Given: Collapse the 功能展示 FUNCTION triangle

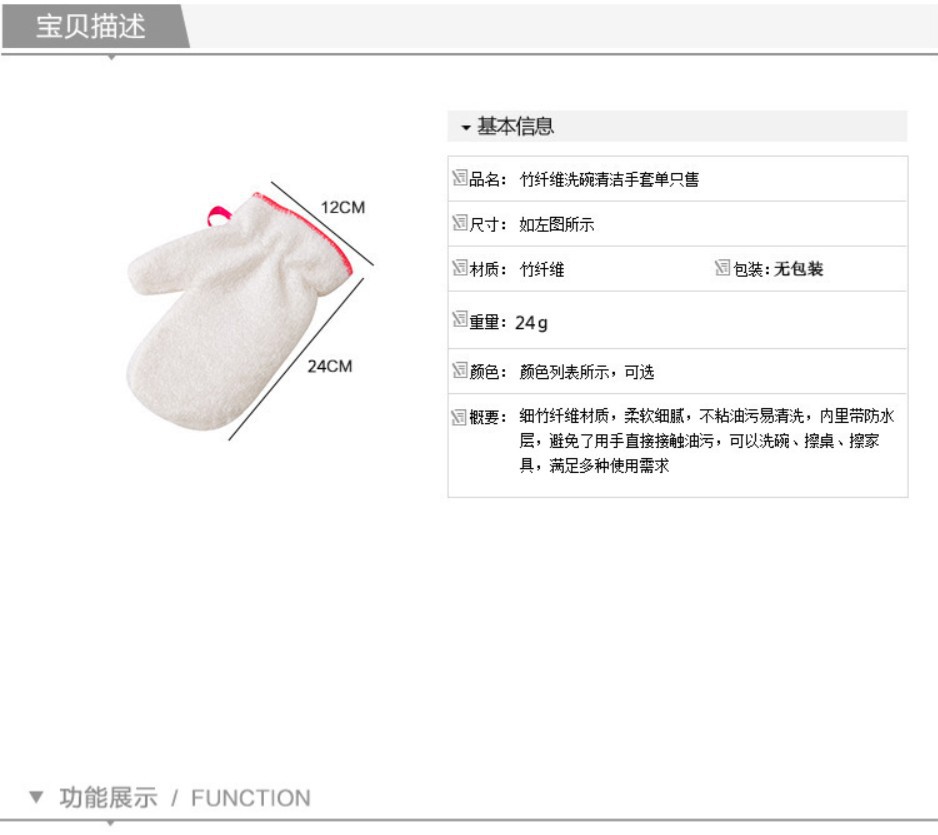Looking at the screenshot, I should click(36, 797).
